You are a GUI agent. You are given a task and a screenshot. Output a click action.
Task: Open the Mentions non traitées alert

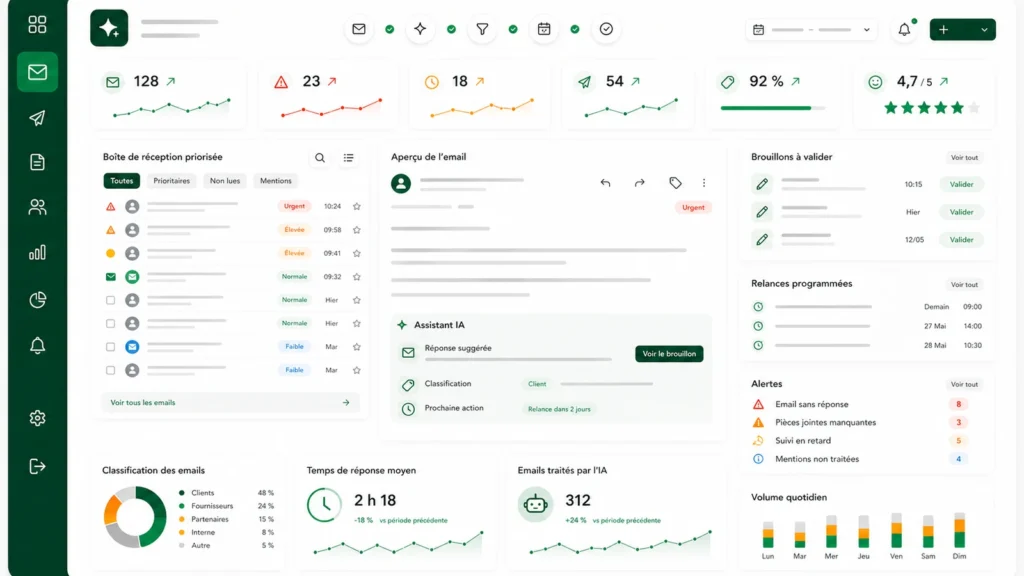pos(861,459)
